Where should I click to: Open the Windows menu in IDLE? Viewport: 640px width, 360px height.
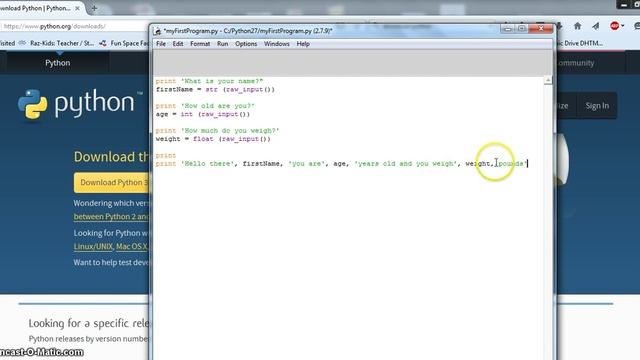click(276, 44)
